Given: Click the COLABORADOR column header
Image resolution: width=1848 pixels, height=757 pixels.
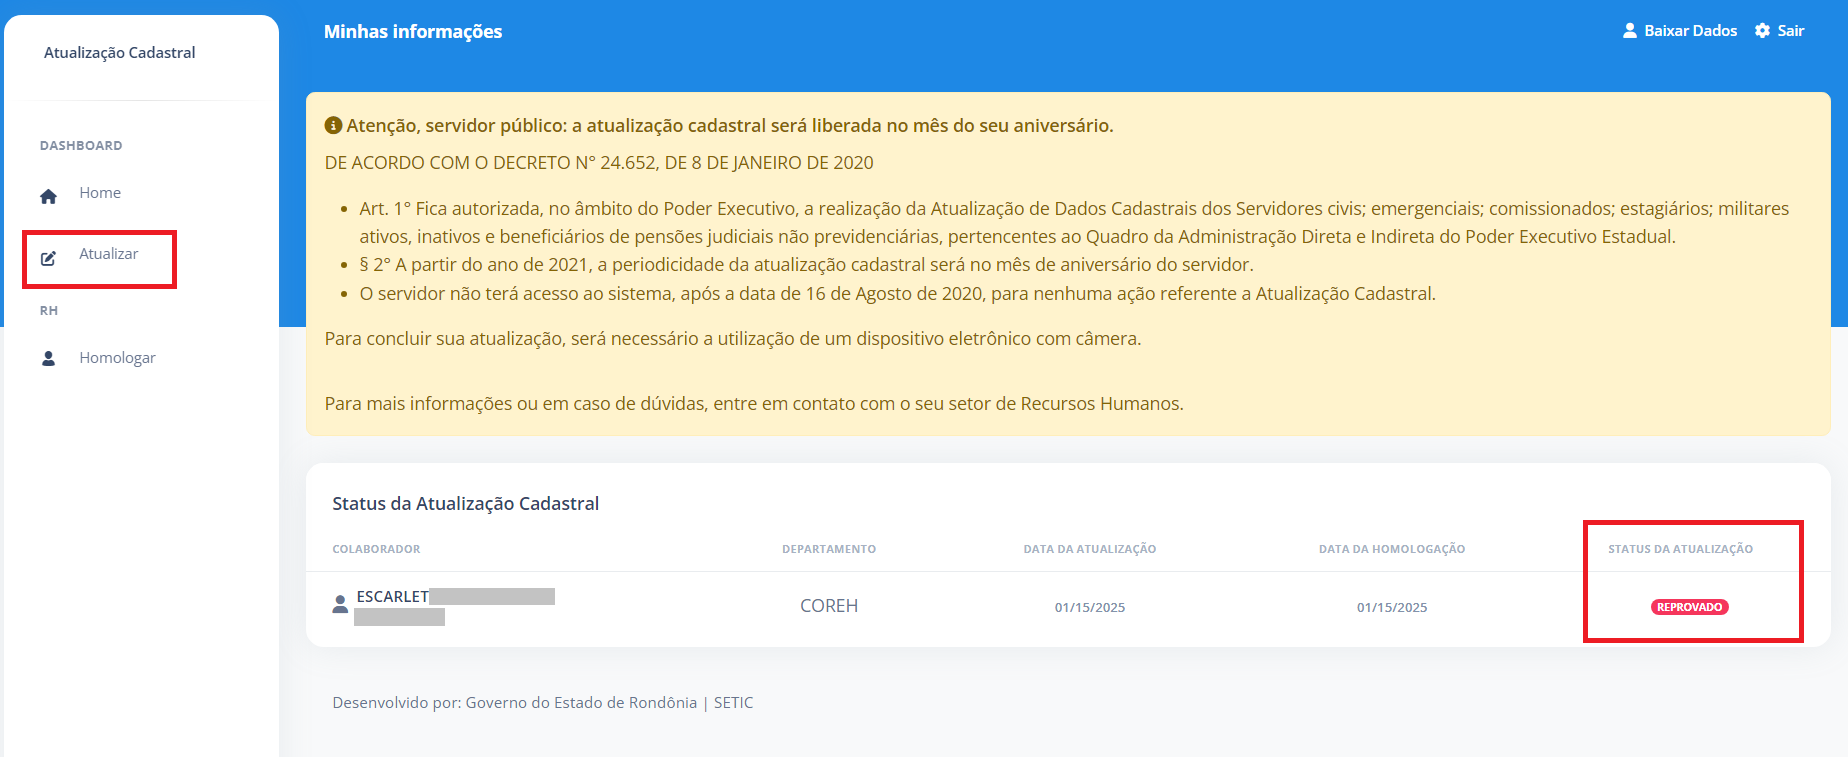Looking at the screenshot, I should (x=376, y=549).
